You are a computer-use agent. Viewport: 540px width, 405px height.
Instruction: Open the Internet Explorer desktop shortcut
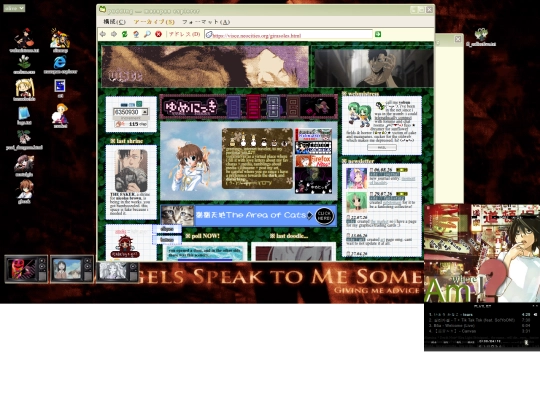(60, 62)
